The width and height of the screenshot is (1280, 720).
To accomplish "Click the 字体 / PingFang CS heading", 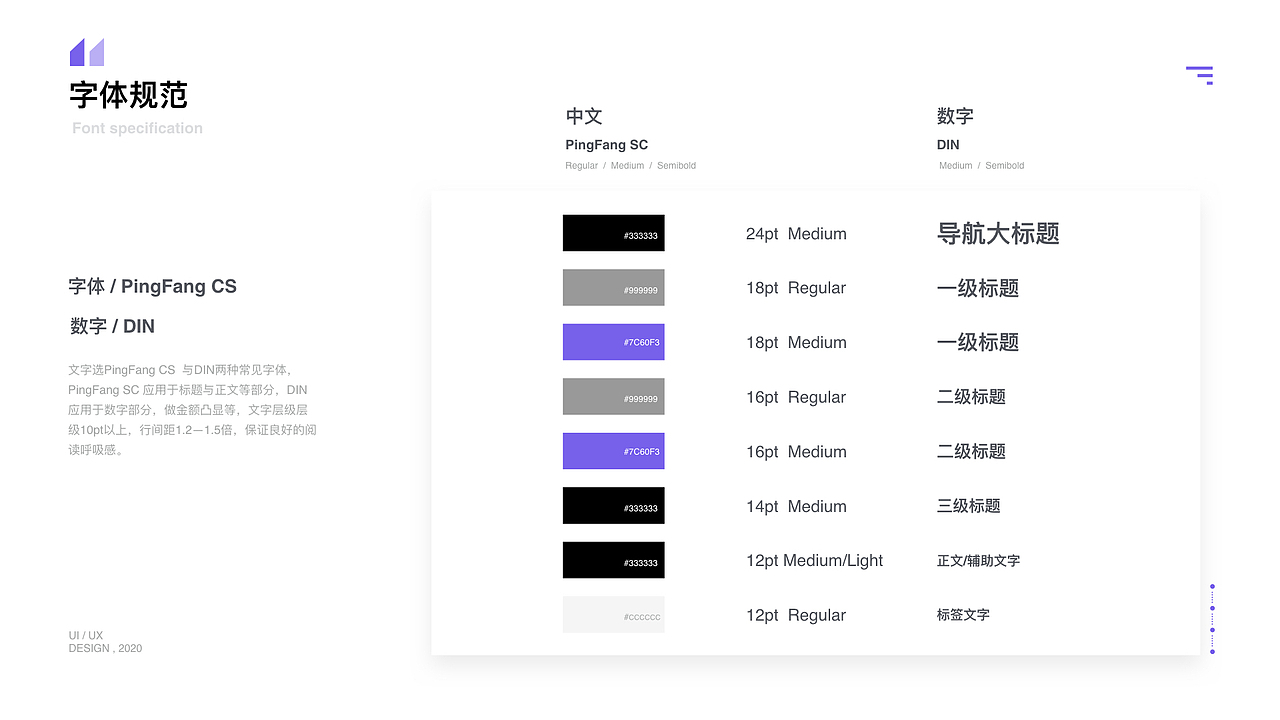I will (152, 286).
